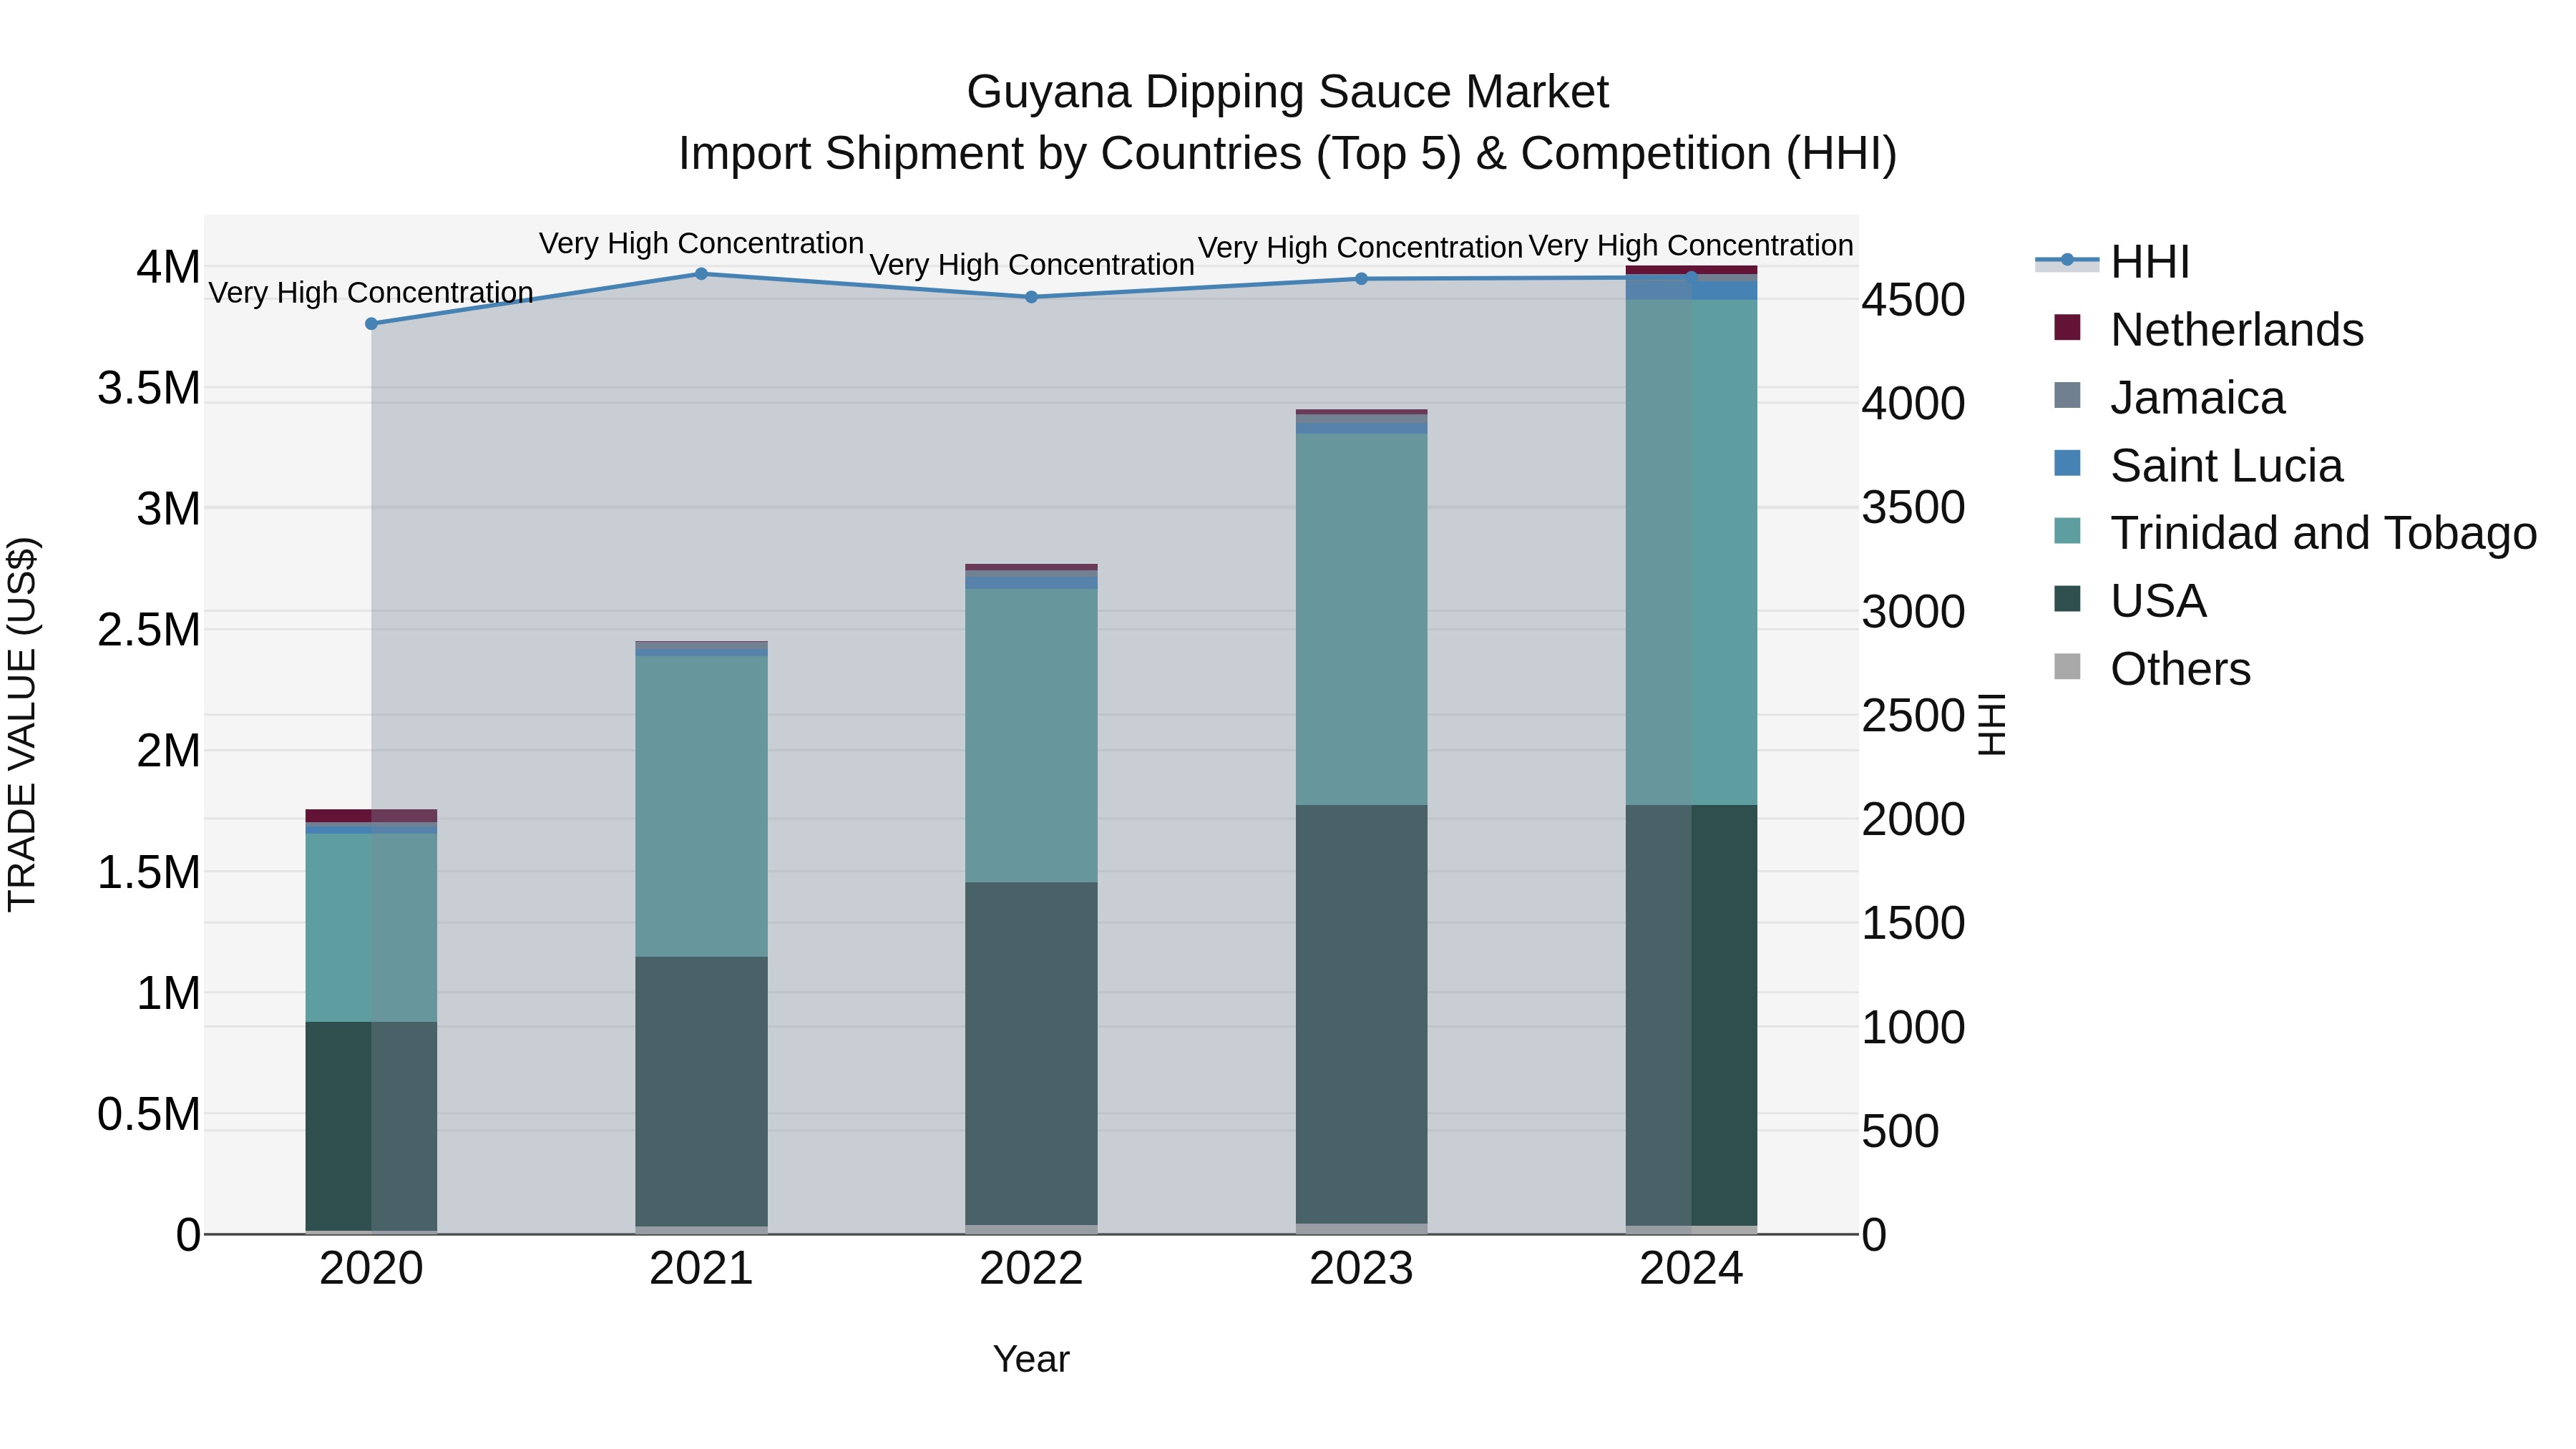Toggle the Netherlands legend entry
2576x1449 pixels.
[2208, 329]
